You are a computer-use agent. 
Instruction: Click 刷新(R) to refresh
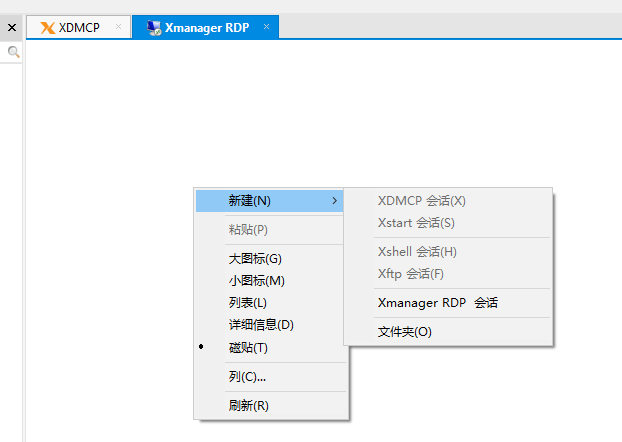point(269,405)
